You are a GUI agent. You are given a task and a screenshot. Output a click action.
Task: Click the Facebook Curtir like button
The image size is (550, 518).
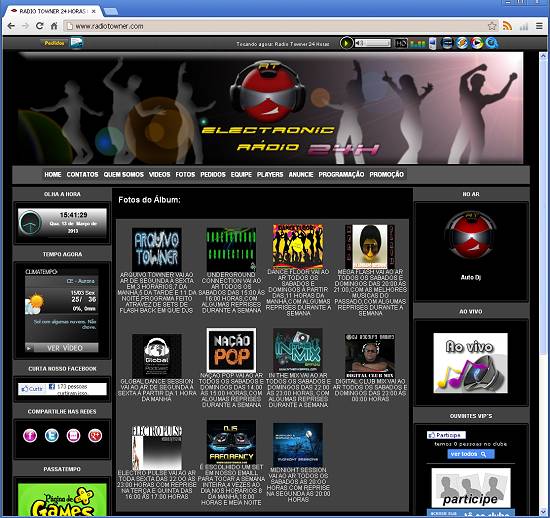tap(32, 389)
